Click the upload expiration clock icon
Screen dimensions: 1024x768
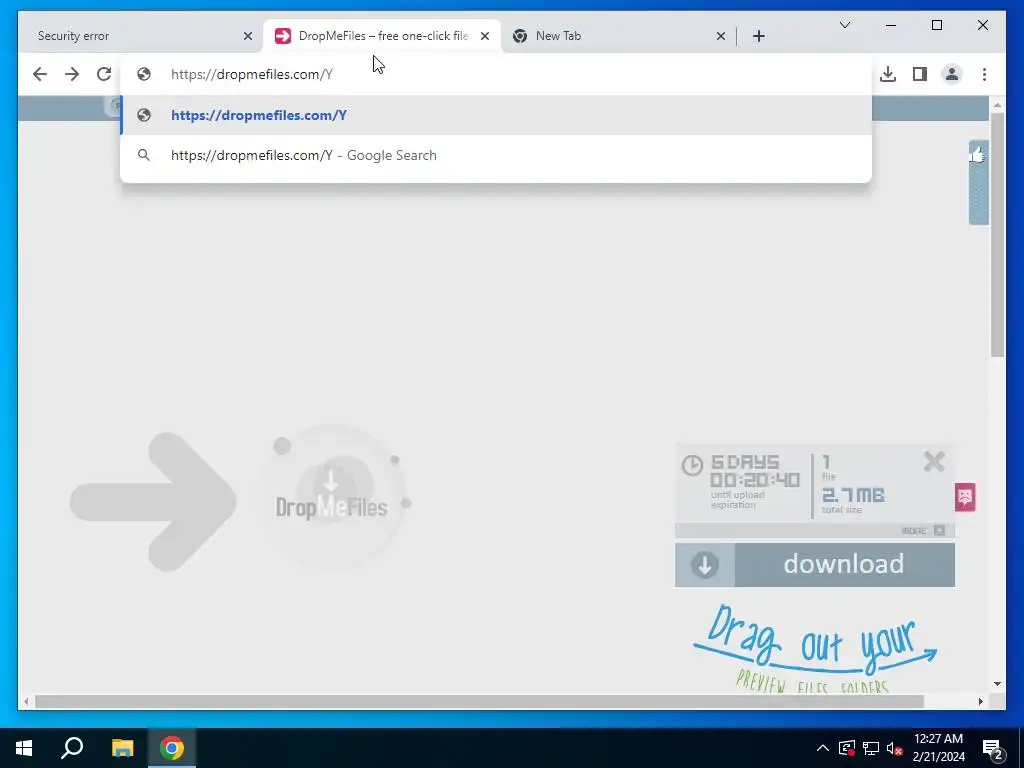click(x=692, y=466)
